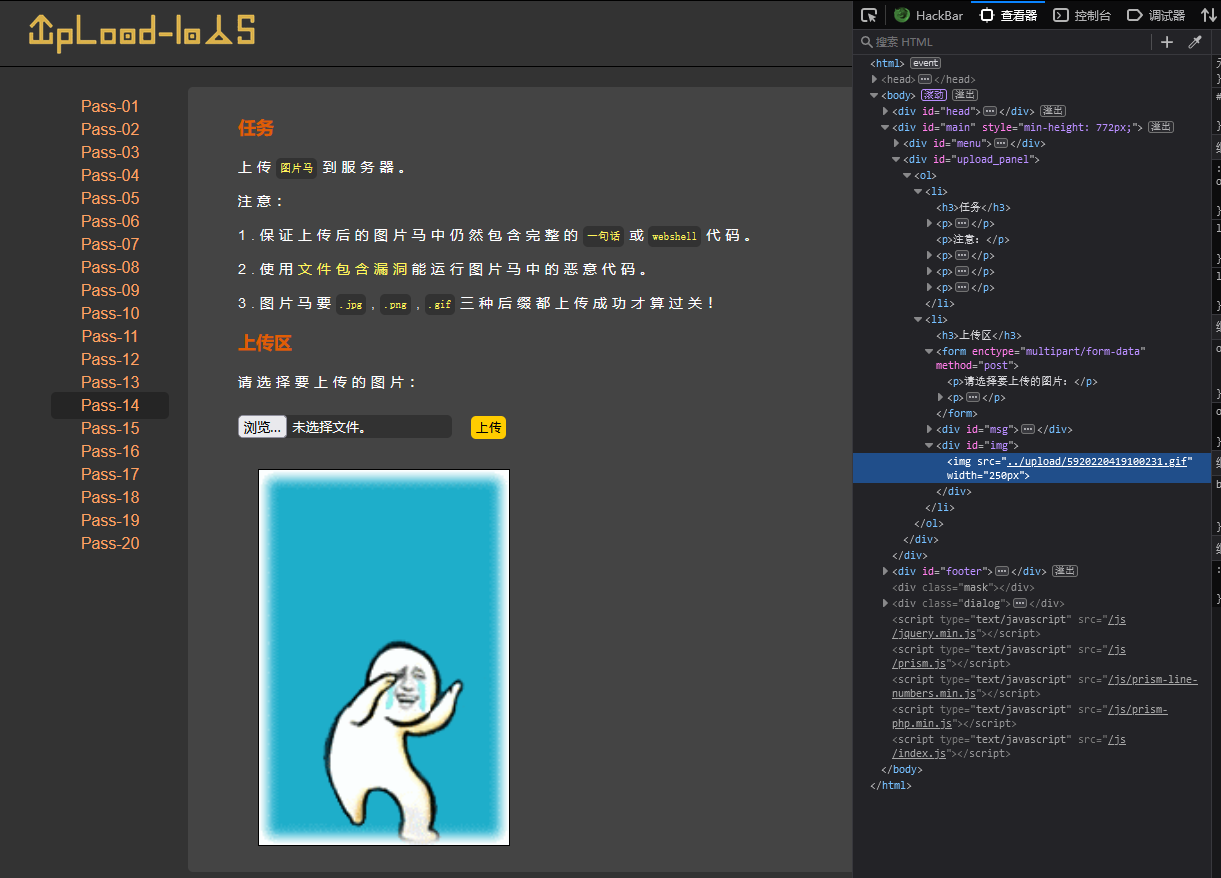Switch to the 查看器 inspector tab
The height and width of the screenshot is (878, 1221).
pyautogui.click(x=1008, y=15)
